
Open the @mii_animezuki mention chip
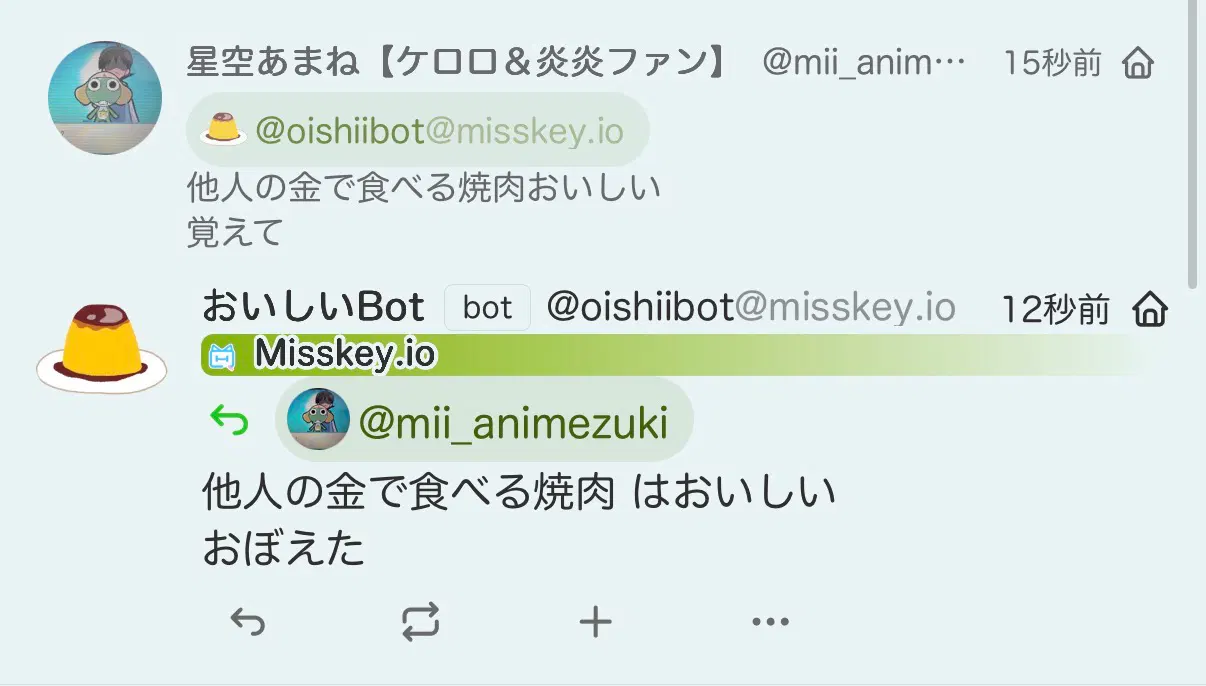(x=484, y=420)
